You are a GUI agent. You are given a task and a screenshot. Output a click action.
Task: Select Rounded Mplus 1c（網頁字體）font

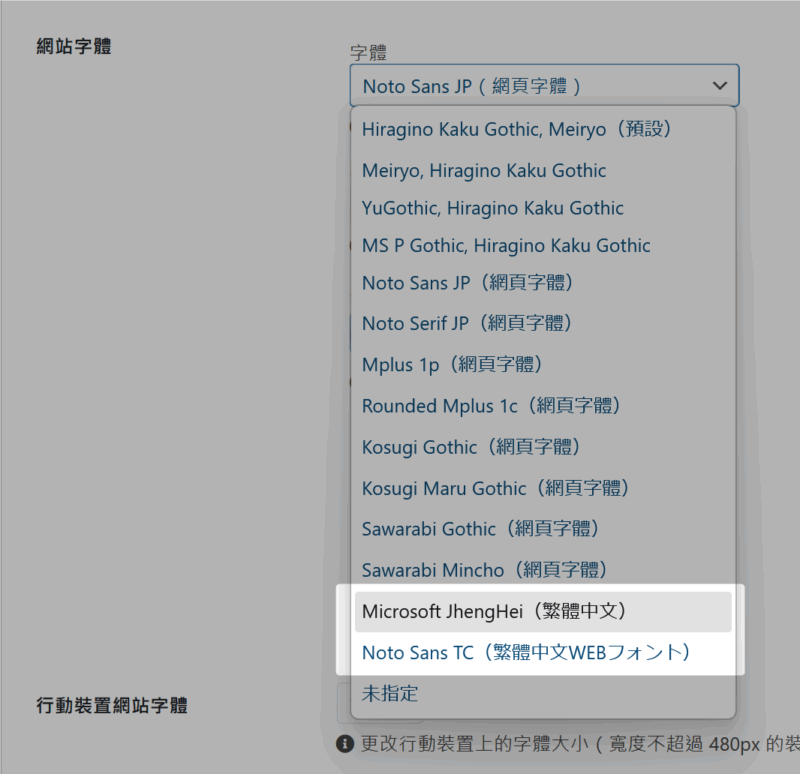point(543,406)
